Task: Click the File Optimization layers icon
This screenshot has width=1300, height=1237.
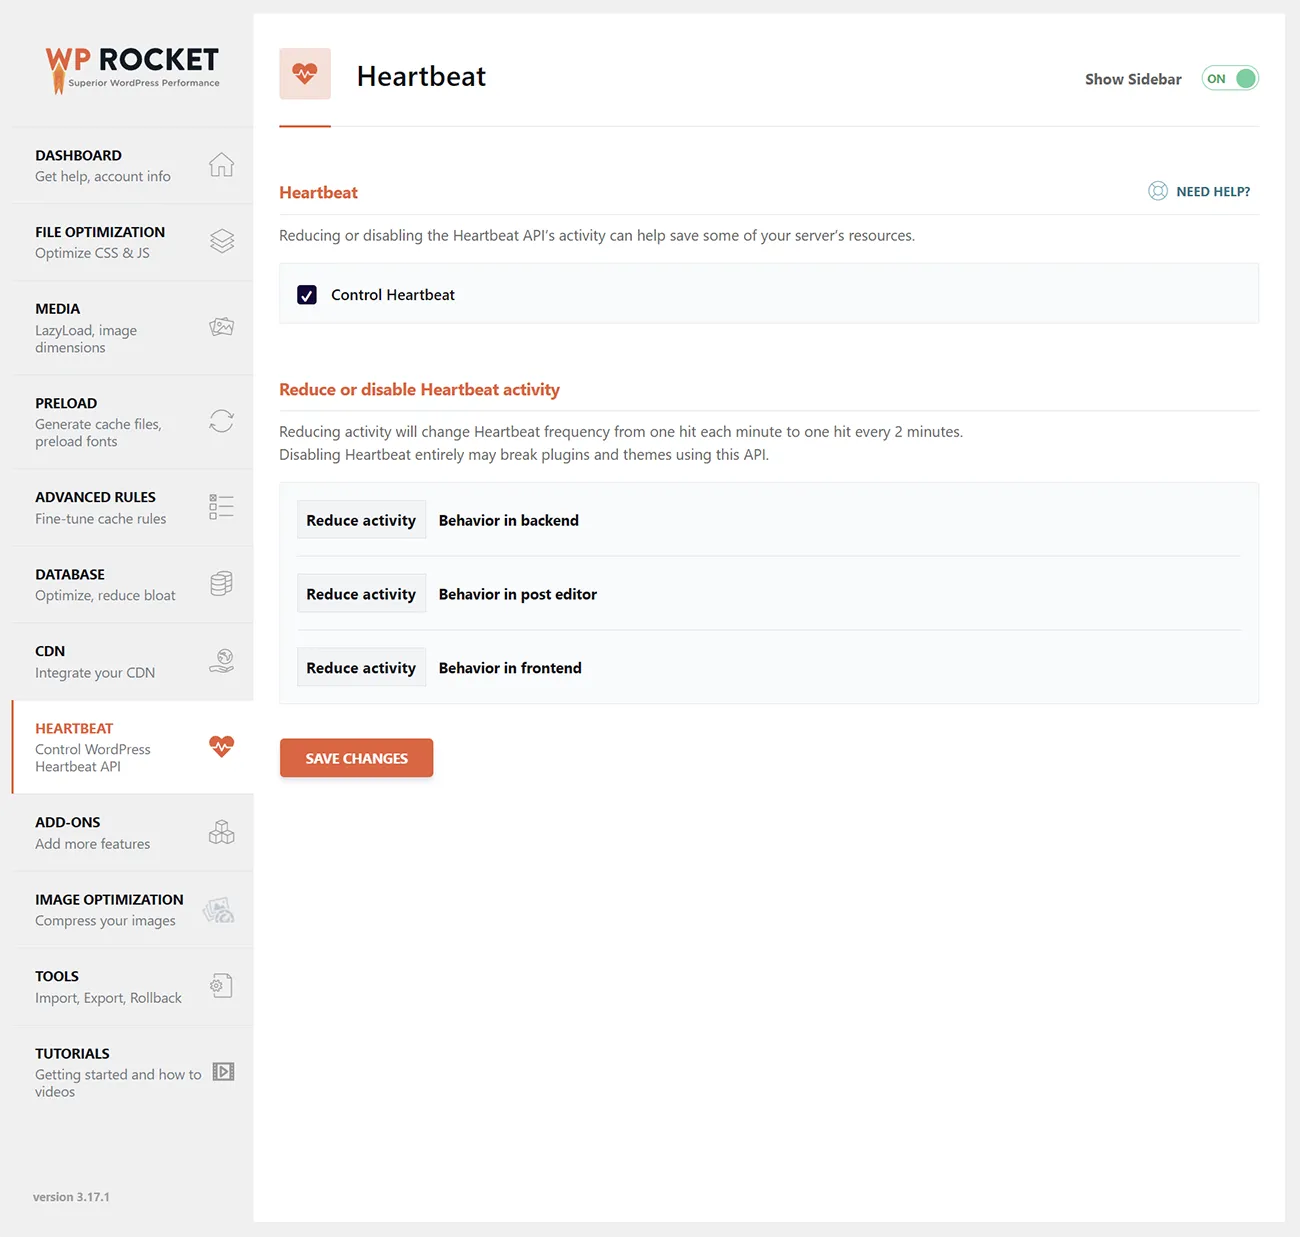Action: (221, 241)
